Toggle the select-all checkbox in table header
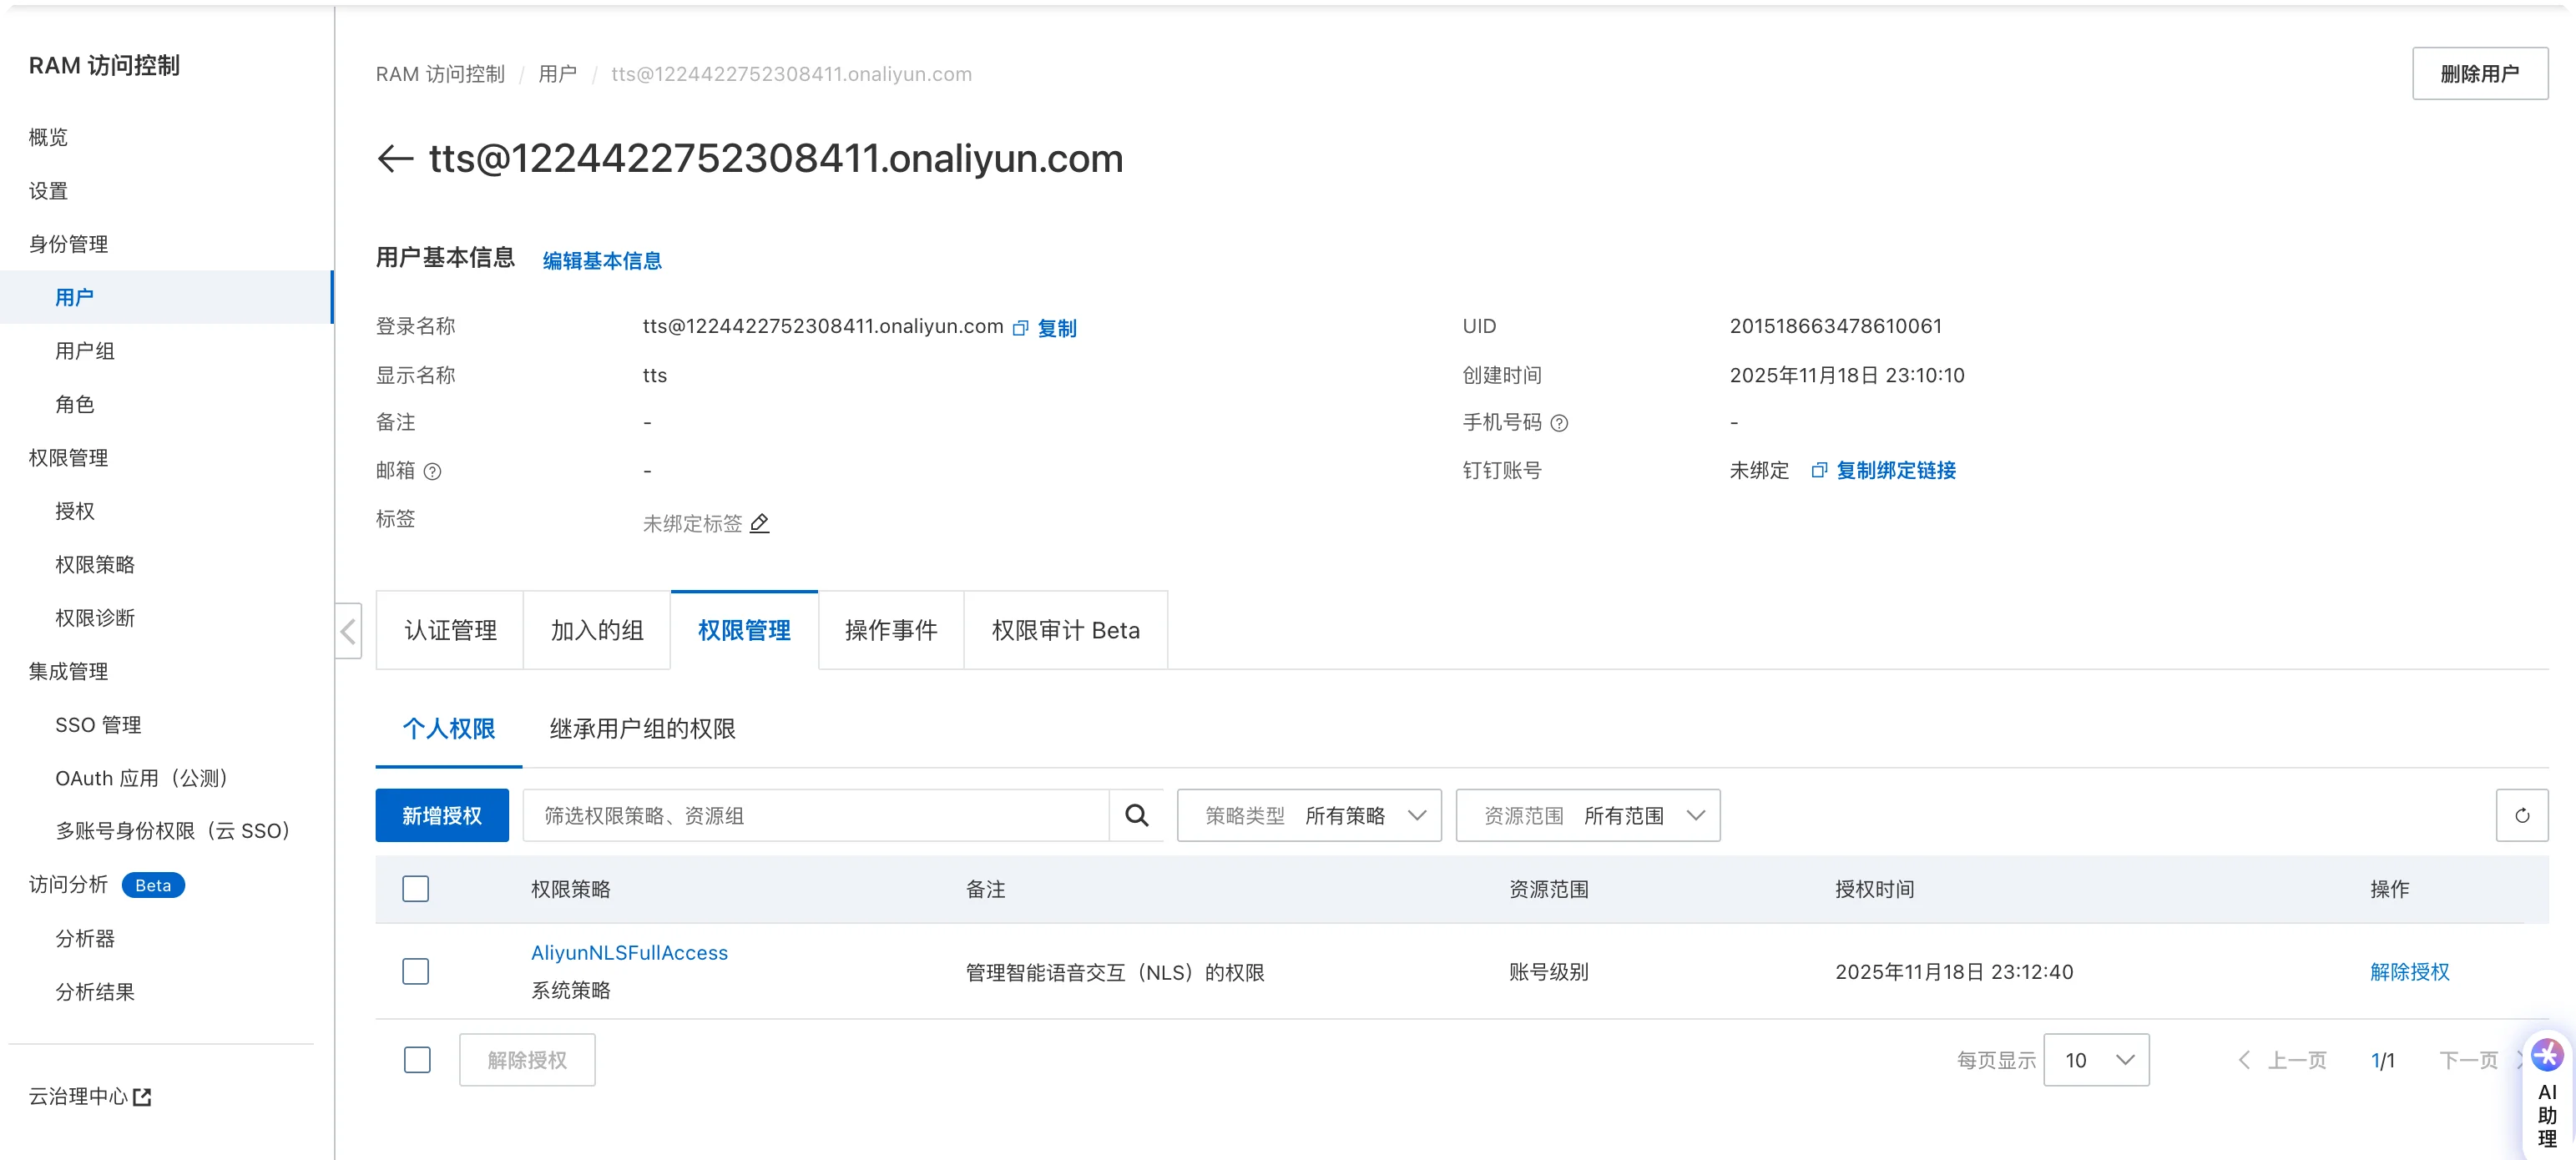This screenshot has width=2576, height=1160. [415, 889]
